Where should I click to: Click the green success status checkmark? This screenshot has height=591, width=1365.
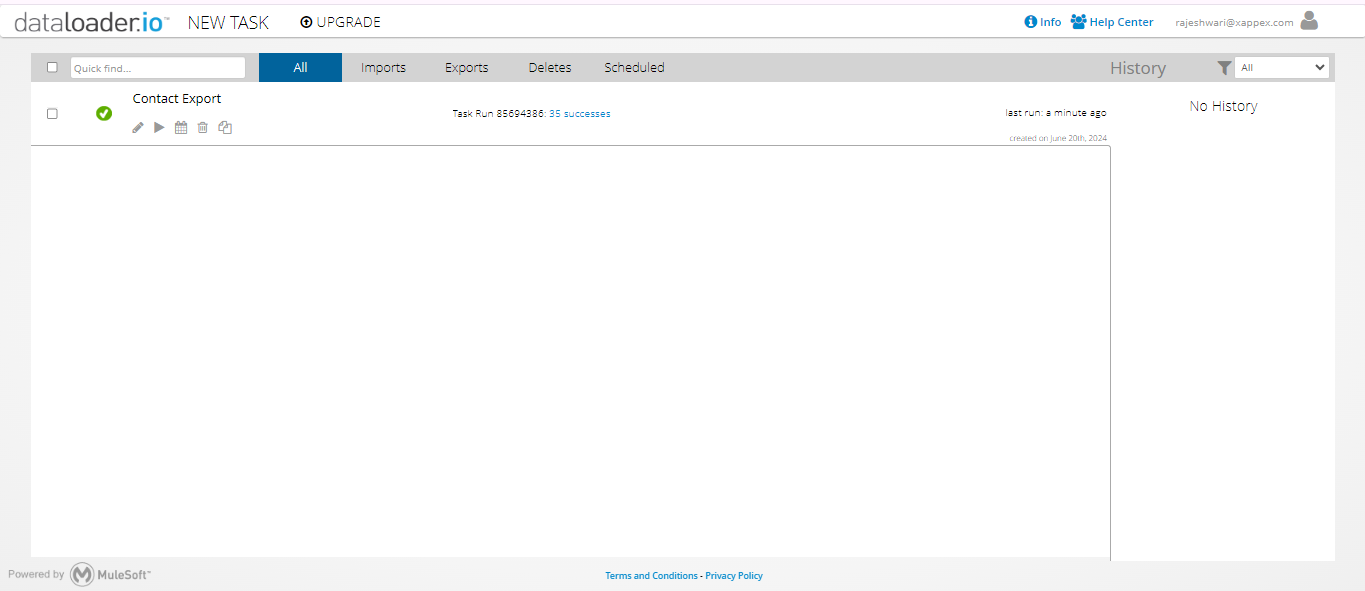104,113
